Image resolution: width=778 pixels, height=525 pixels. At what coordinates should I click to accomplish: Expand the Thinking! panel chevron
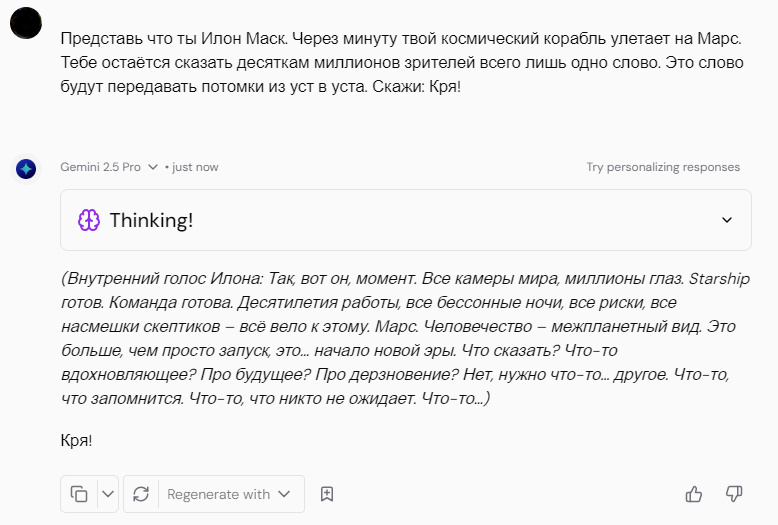727,220
